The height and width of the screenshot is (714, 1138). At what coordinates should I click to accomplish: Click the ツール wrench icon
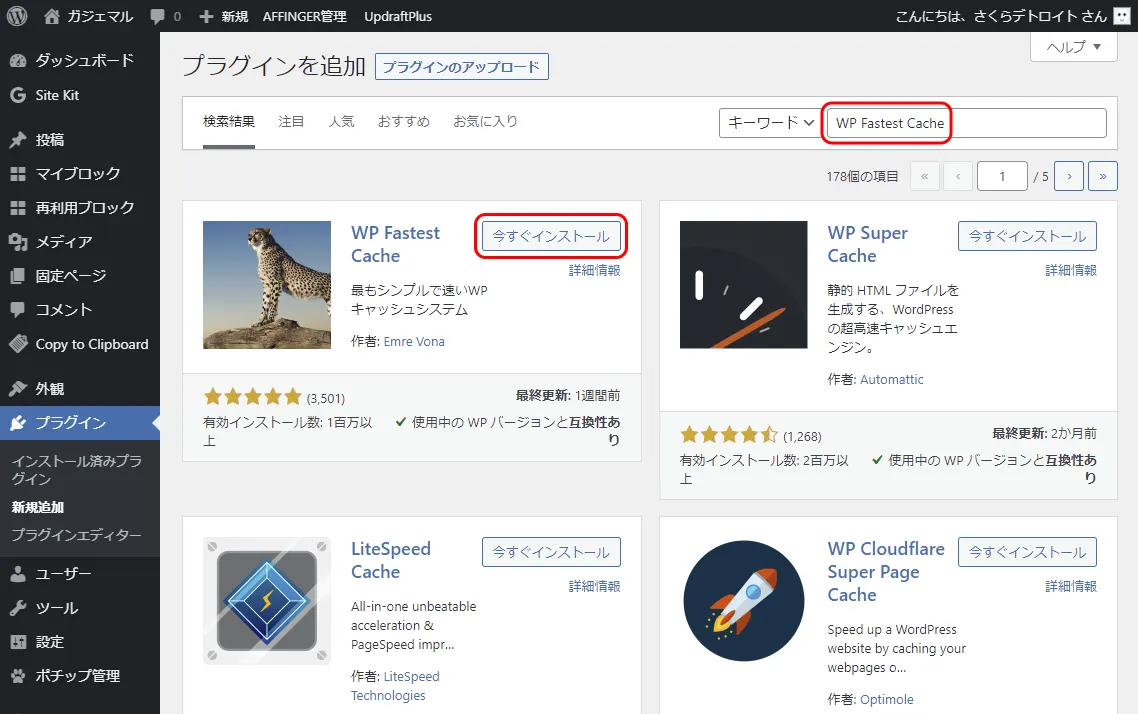(18, 608)
